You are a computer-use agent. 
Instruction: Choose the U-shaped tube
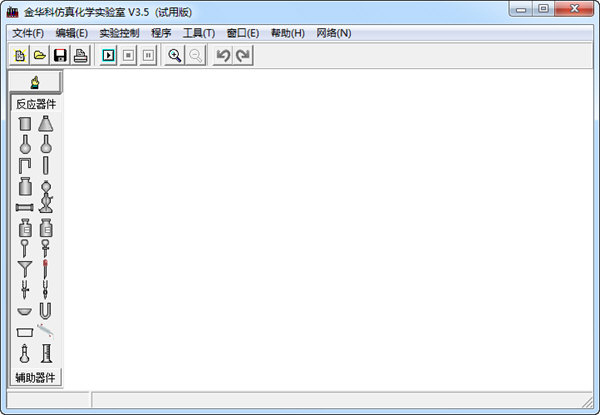45,311
